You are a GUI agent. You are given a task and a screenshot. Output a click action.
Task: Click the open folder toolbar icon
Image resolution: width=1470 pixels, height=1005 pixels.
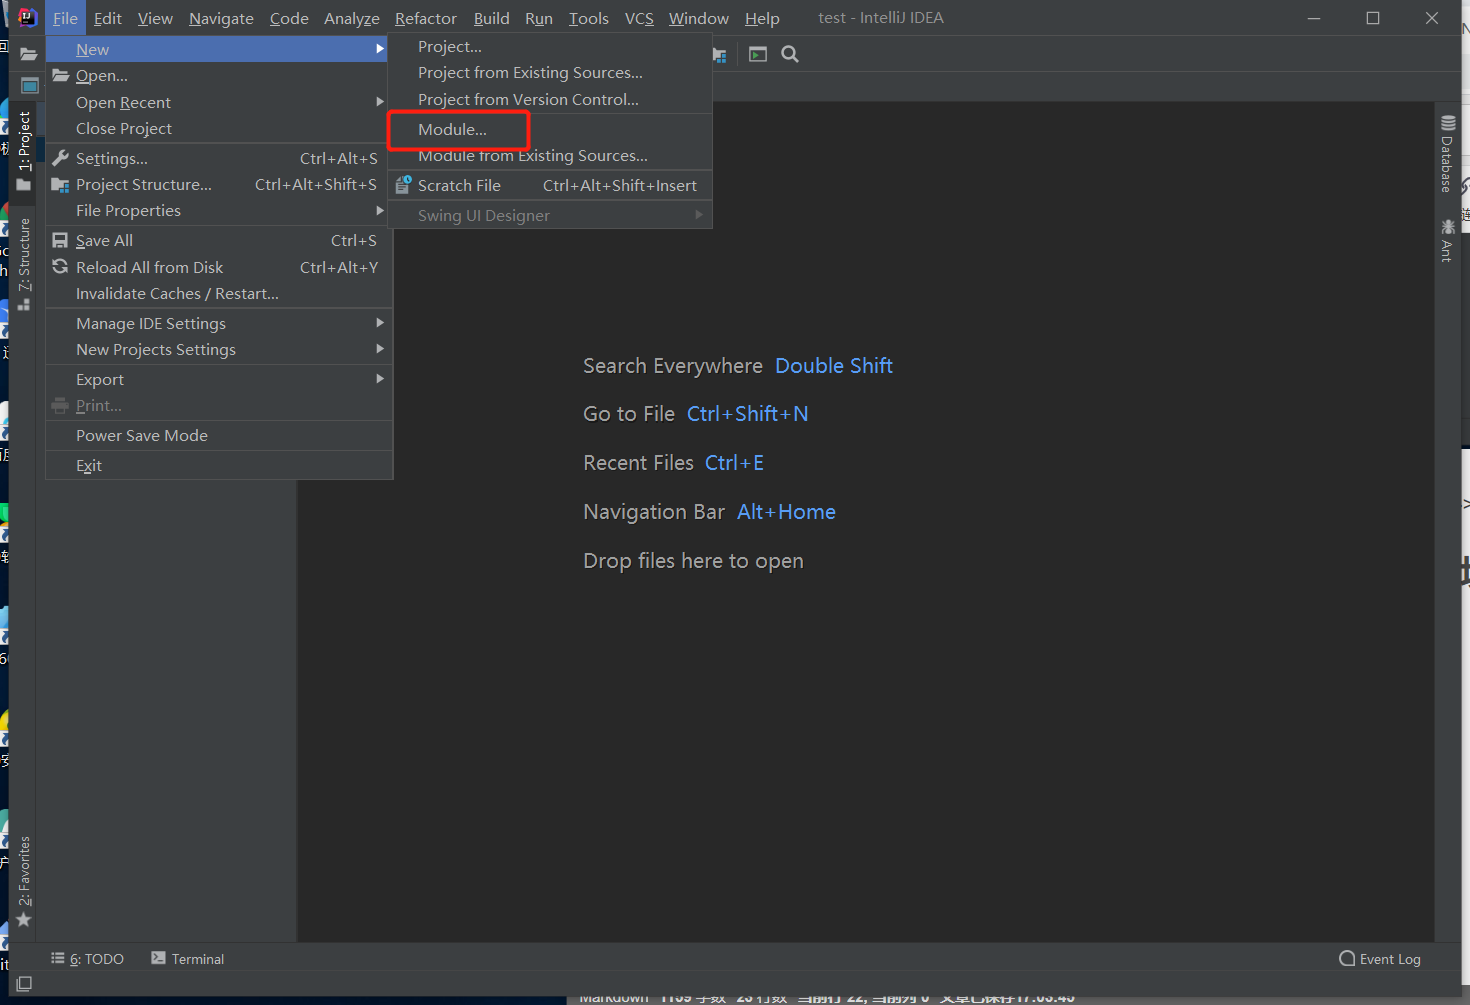tap(29, 54)
